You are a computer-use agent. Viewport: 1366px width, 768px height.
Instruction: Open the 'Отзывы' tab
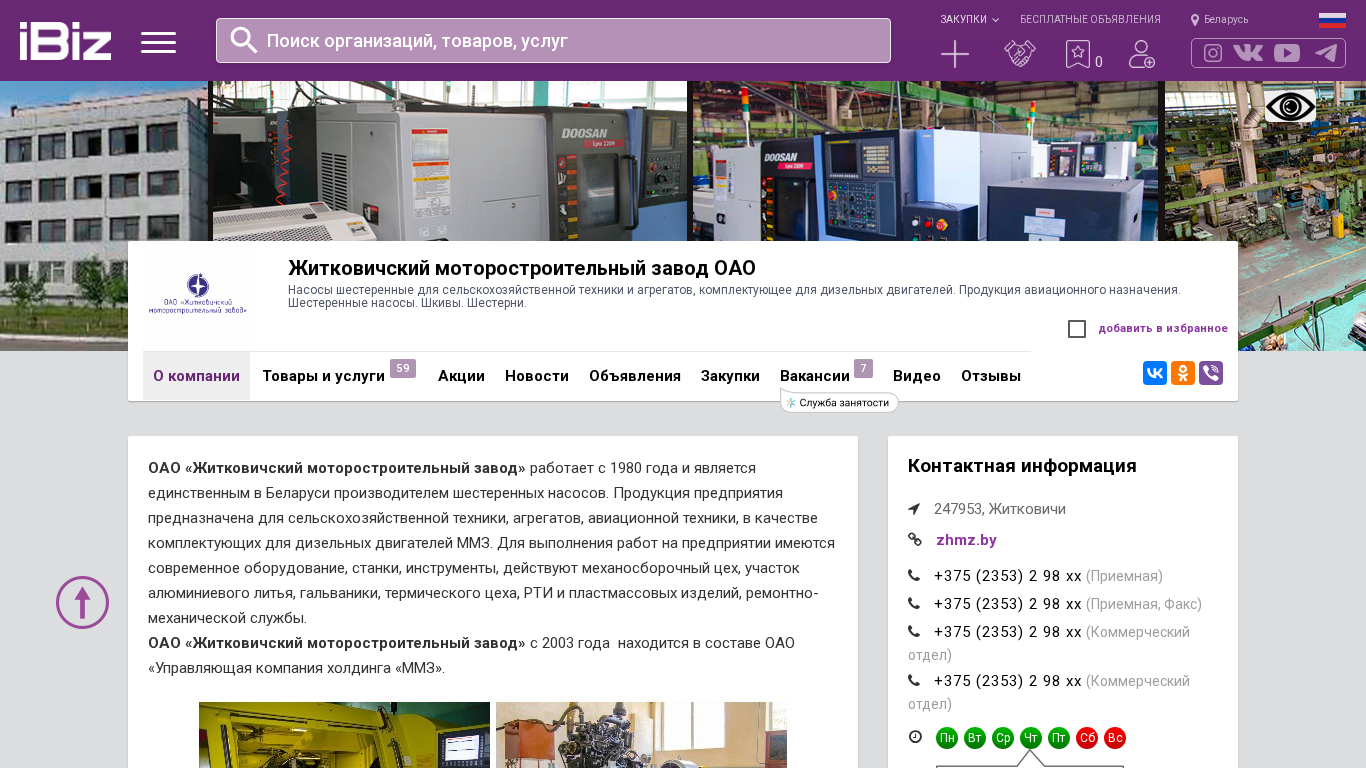991,376
